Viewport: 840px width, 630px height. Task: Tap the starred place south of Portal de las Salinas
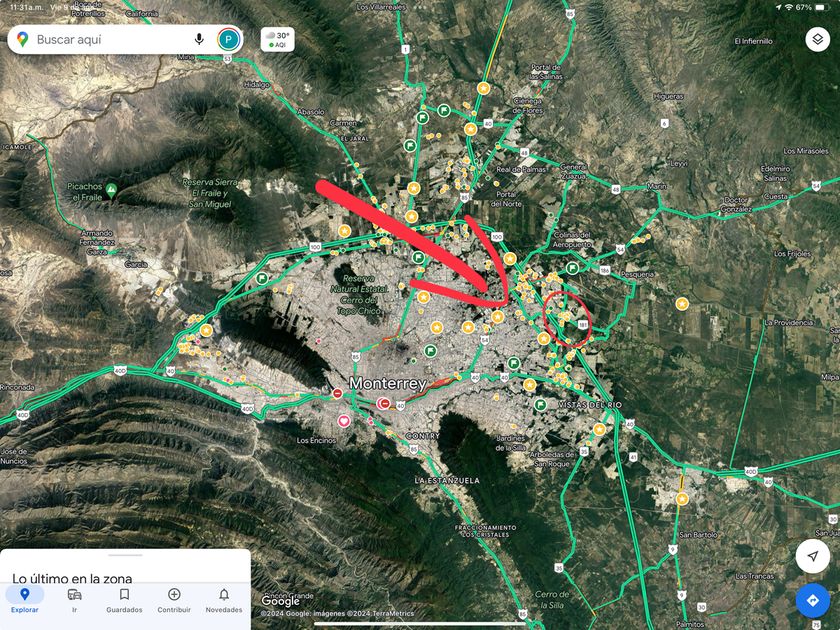tap(470, 129)
